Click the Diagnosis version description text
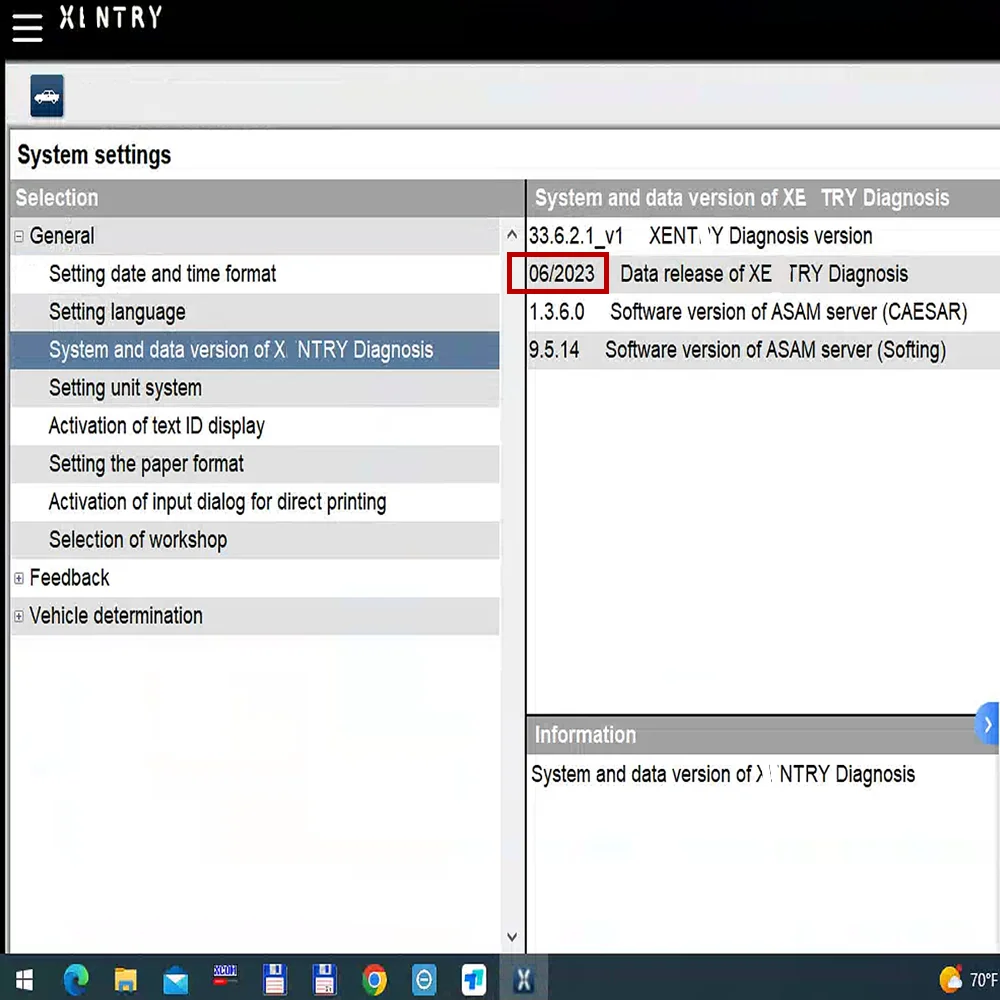The height and width of the screenshot is (1000, 1000). 761,236
